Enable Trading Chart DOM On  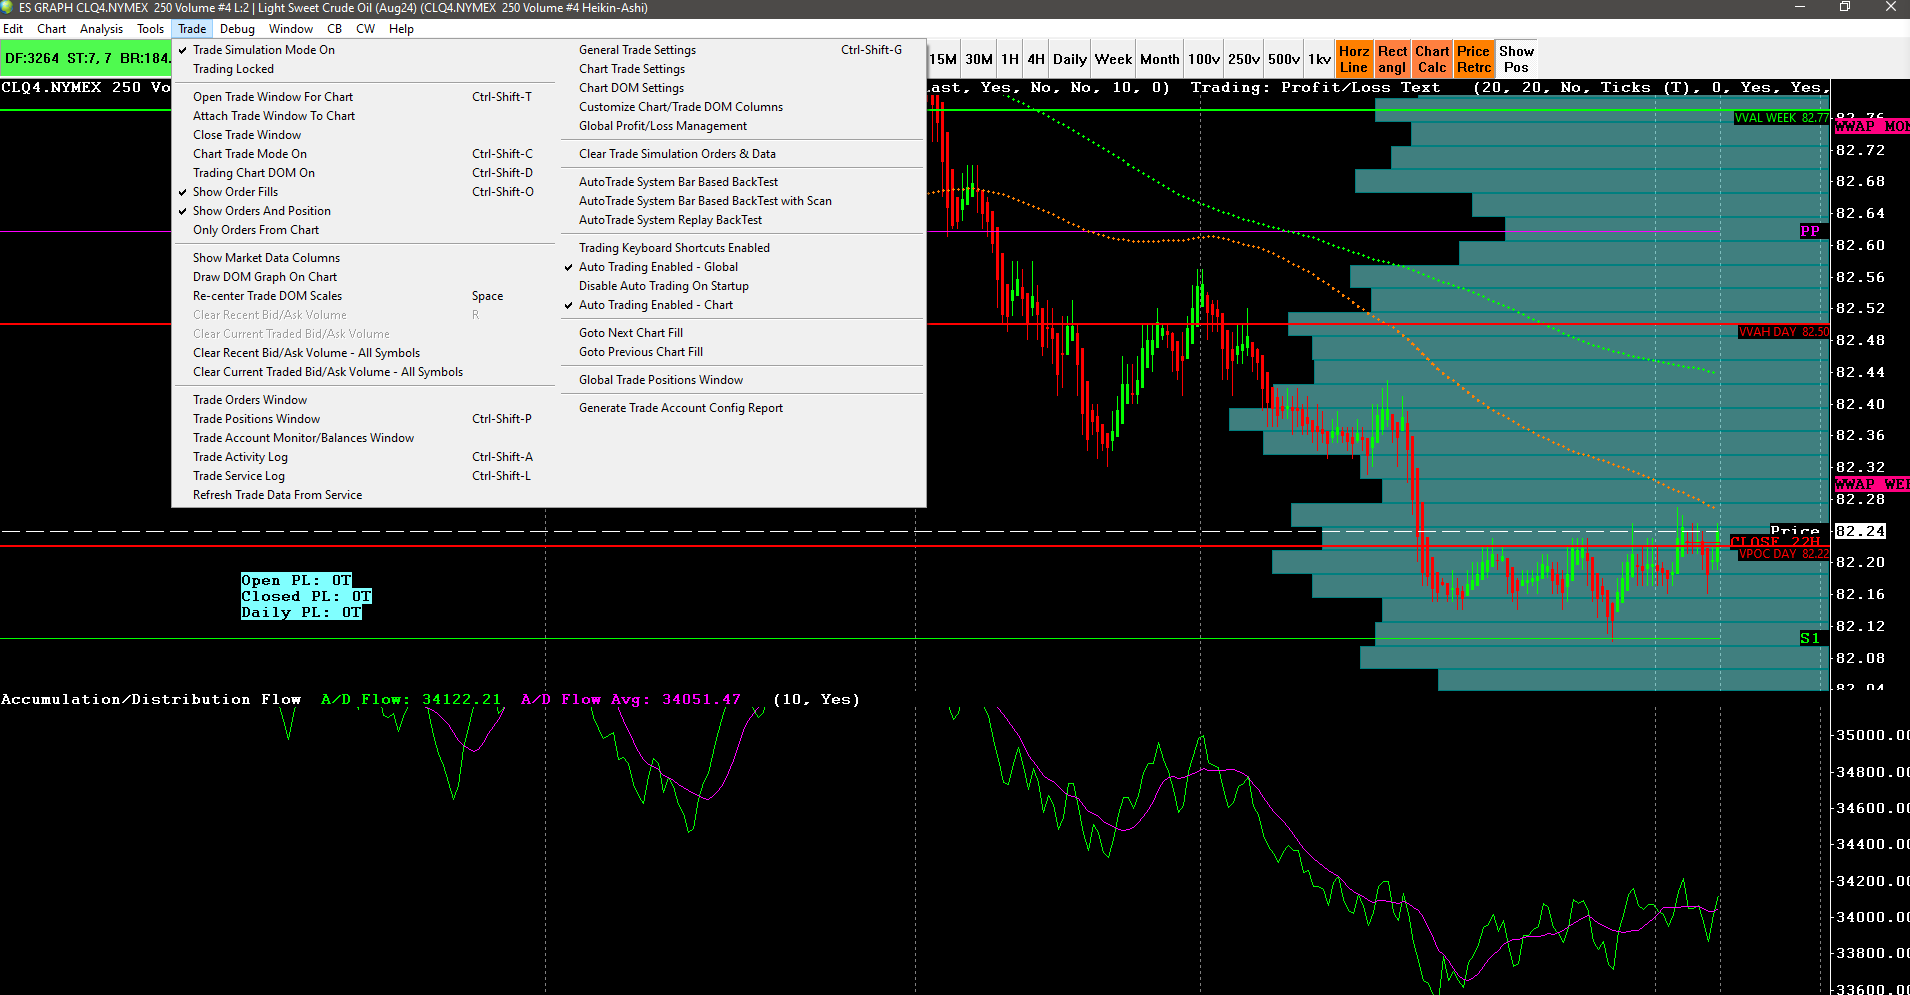click(x=363, y=173)
